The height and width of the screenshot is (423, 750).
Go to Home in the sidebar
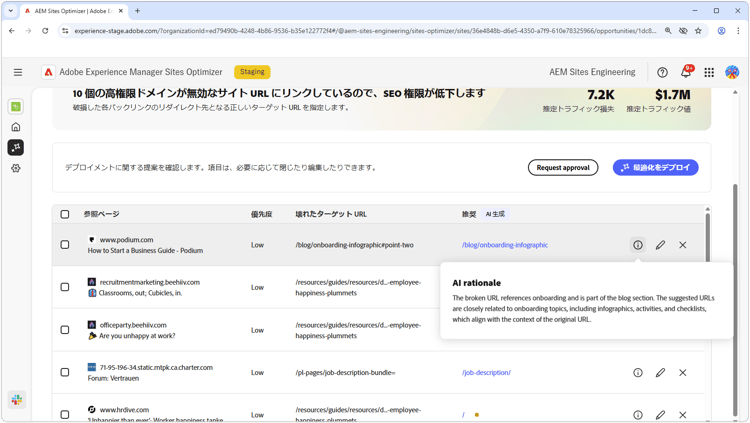coord(16,127)
